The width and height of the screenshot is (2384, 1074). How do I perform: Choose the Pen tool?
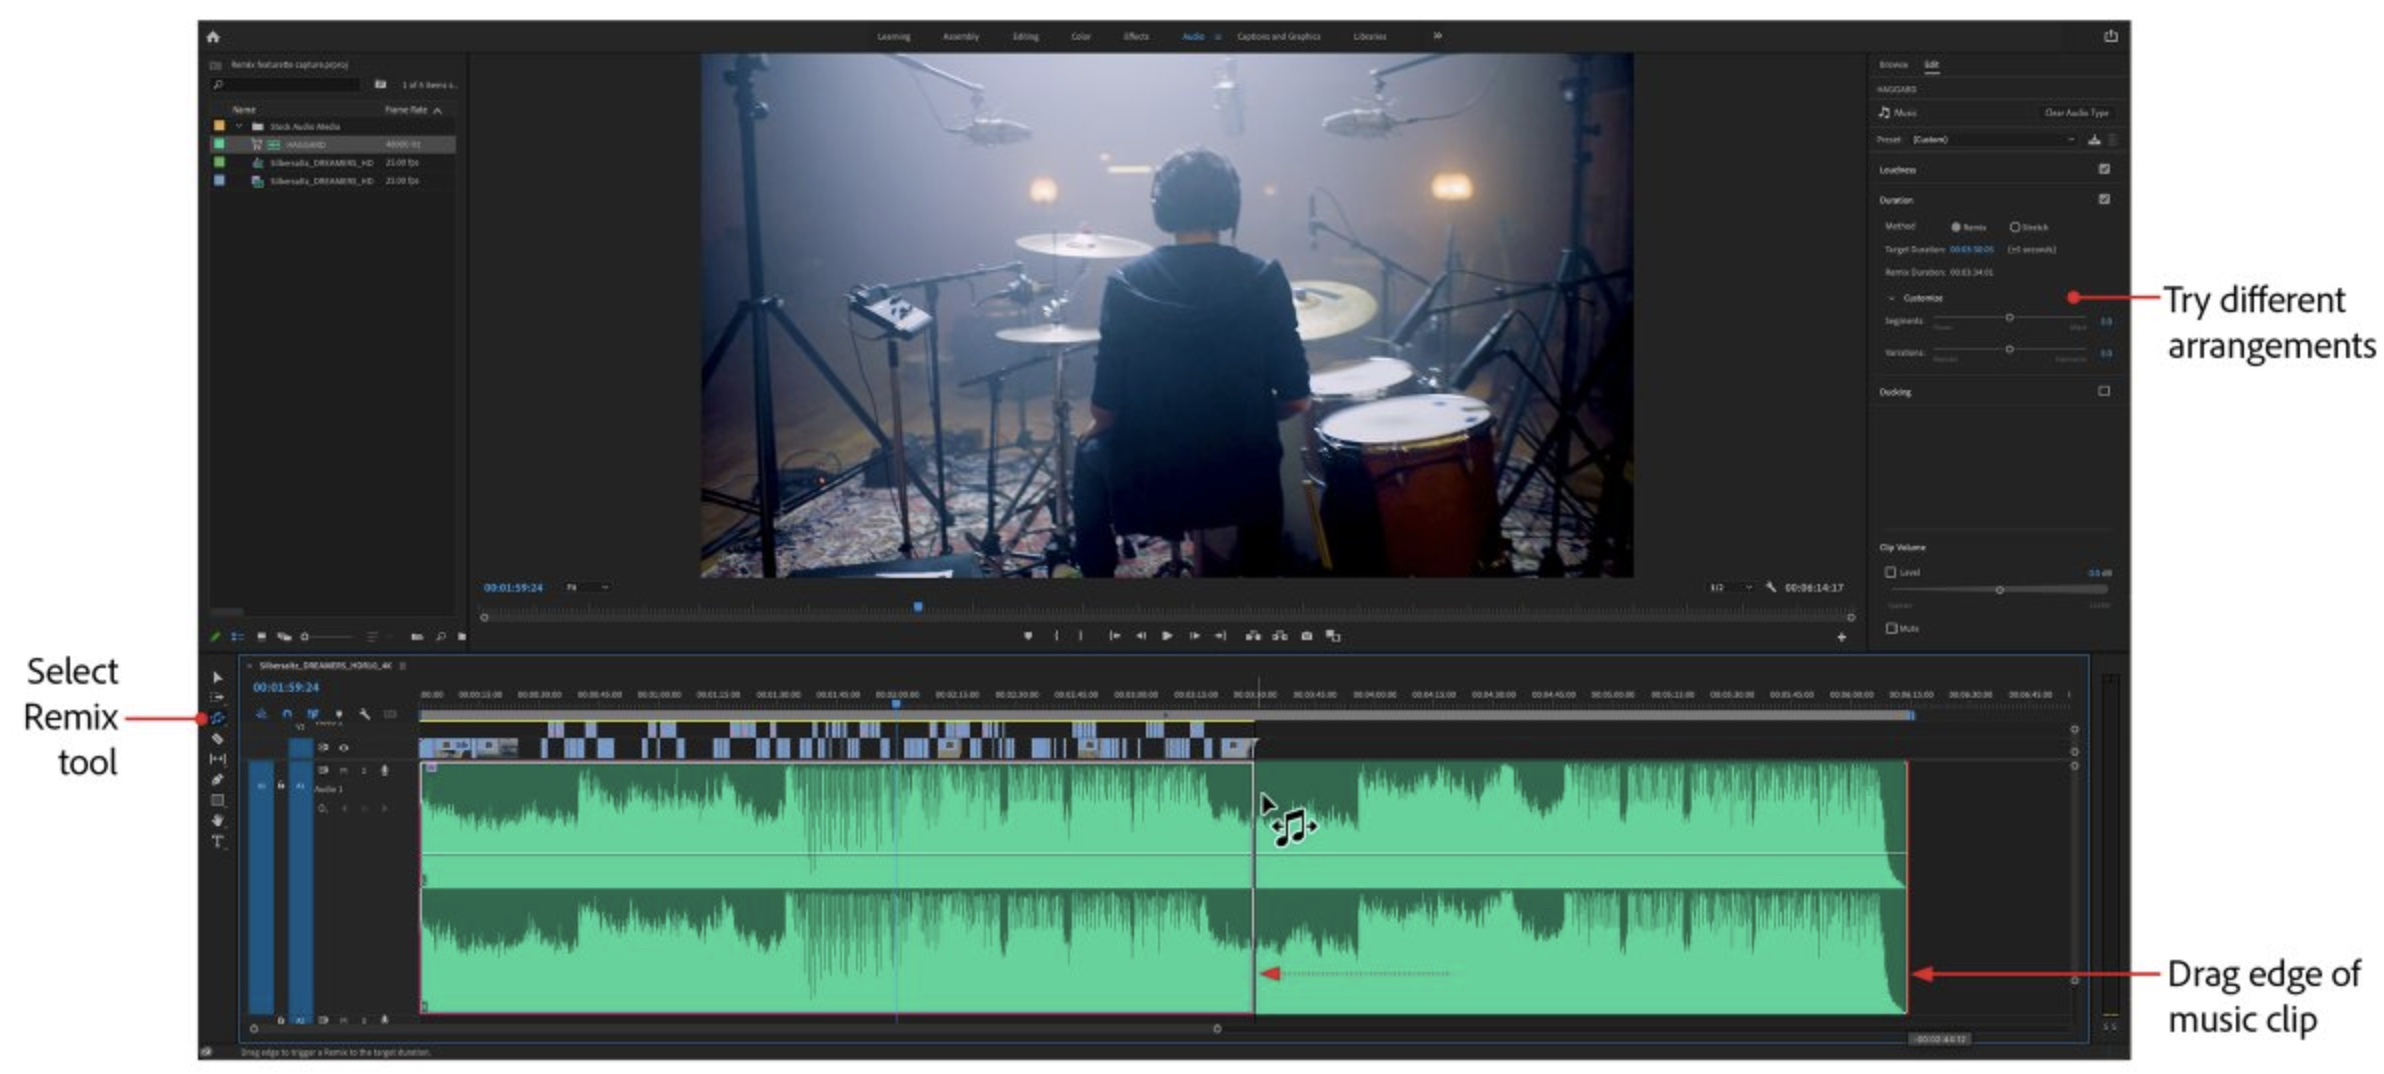click(217, 780)
